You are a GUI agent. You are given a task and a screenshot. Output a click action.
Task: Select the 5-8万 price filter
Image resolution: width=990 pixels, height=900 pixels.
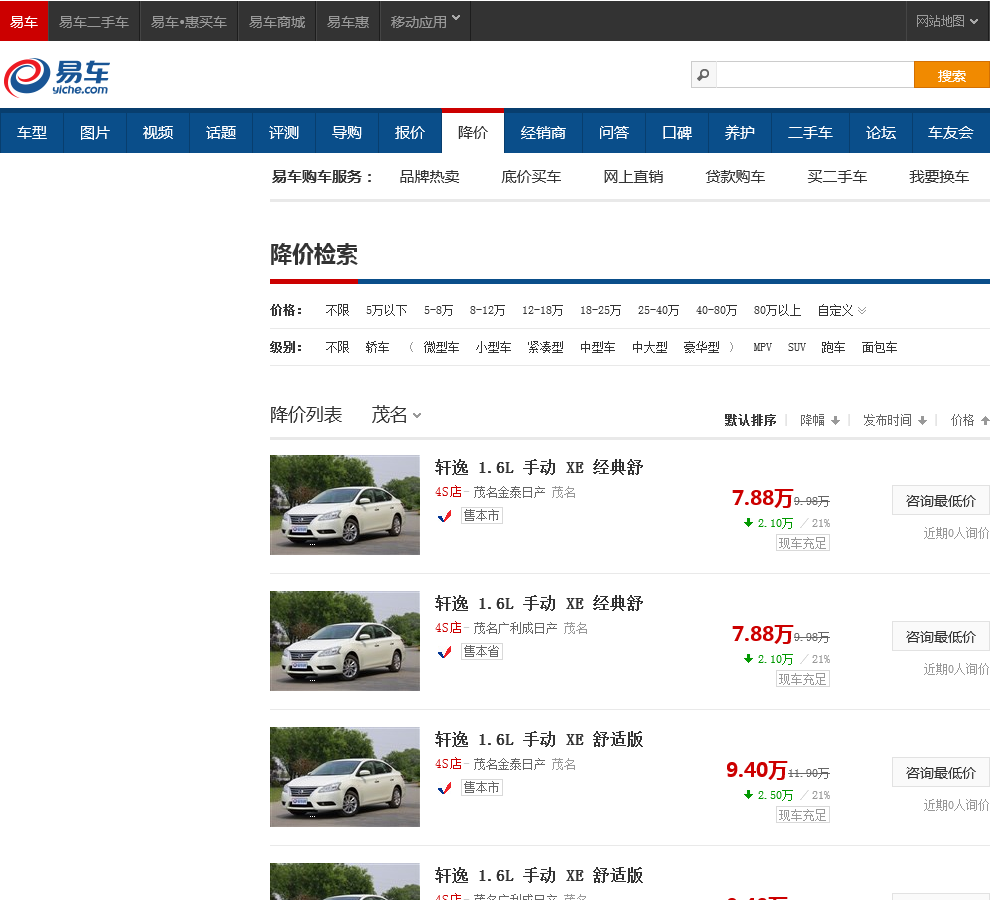438,311
